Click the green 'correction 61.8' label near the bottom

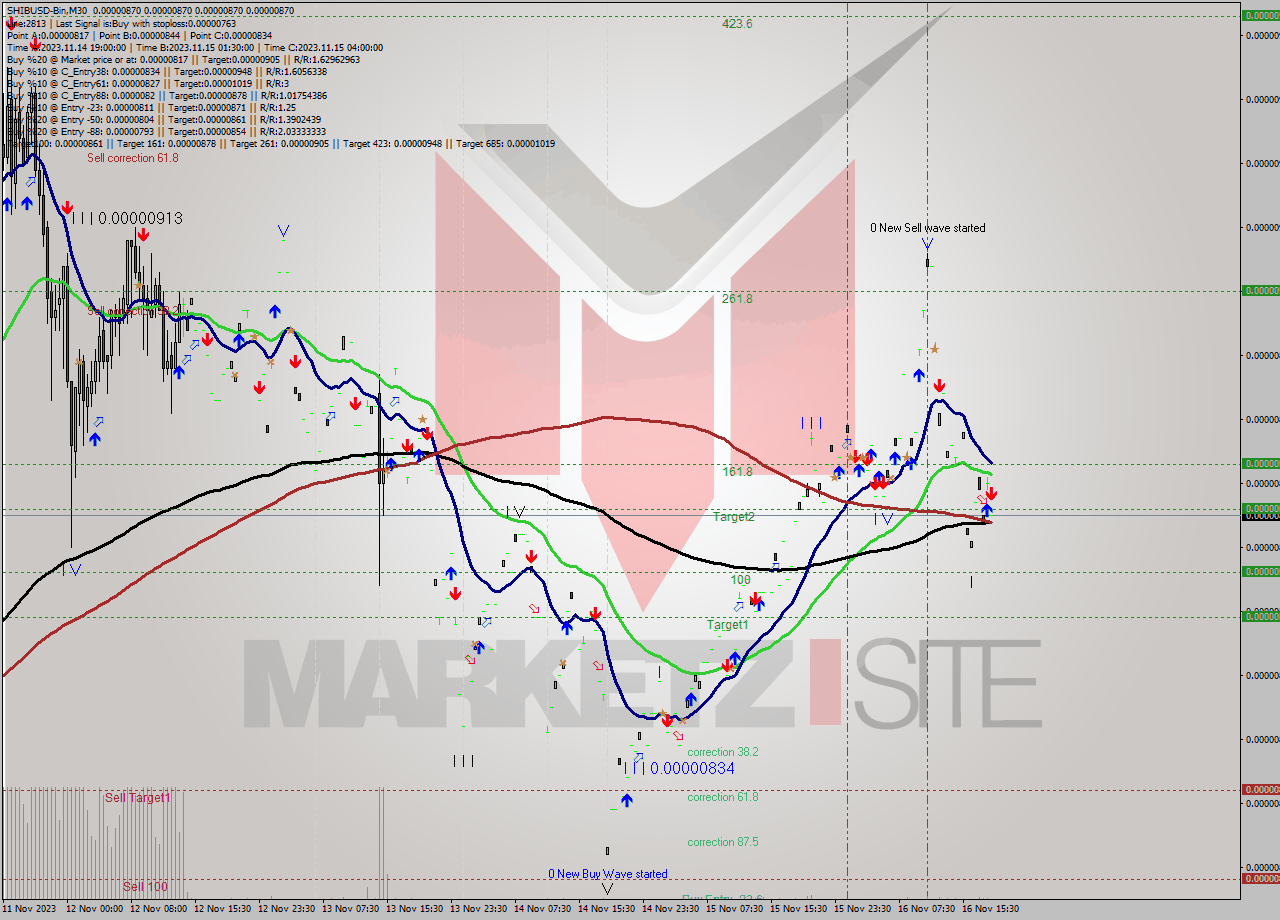[723, 797]
